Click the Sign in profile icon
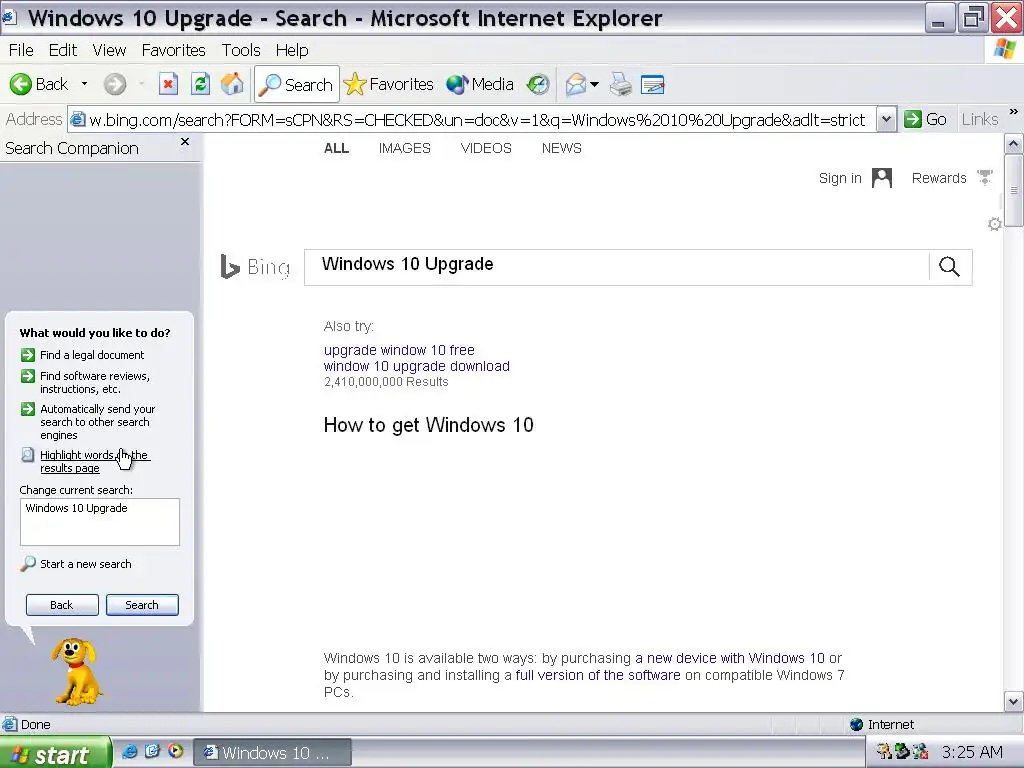Image resolution: width=1024 pixels, height=768 pixels. tap(882, 178)
